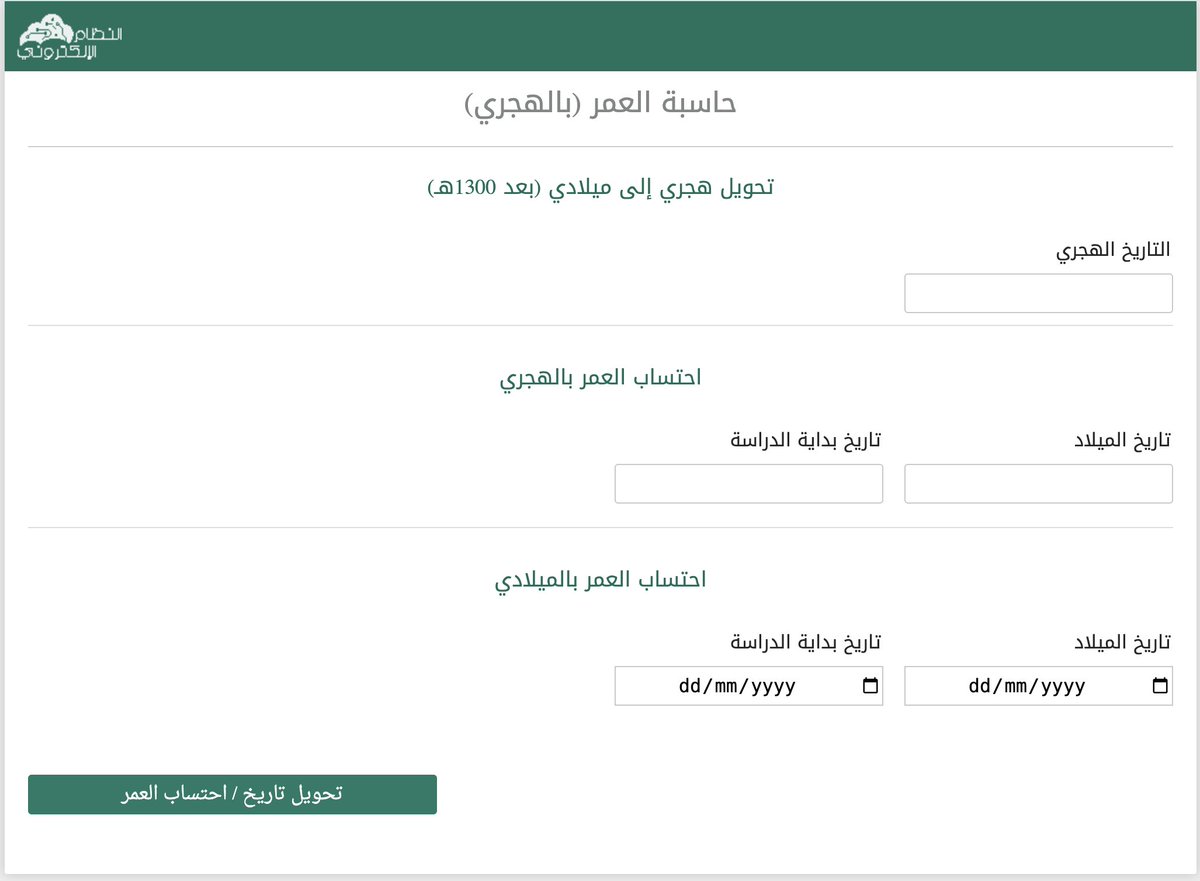Screen dimensions: 1200x881
Task: Click section heading احتساب العمر بالهجري
Action: click(x=600, y=378)
